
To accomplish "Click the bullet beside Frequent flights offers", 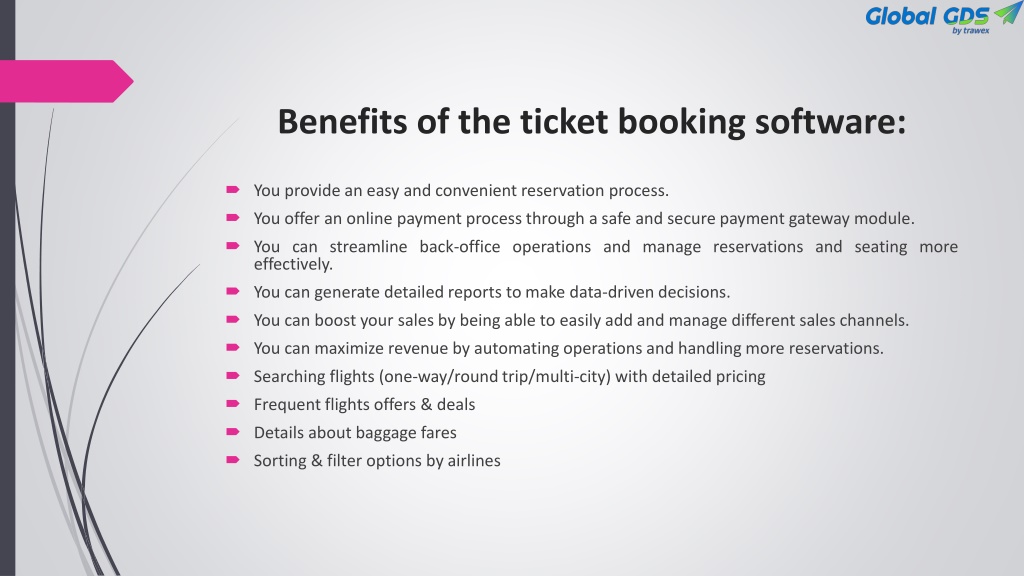I will tap(233, 404).
